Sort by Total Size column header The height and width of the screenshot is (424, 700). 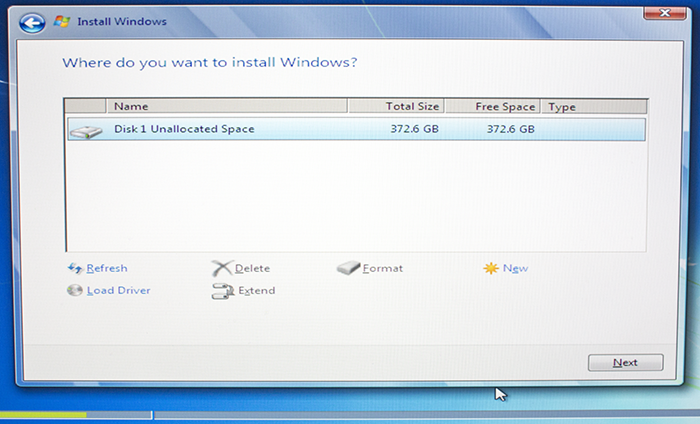(396, 106)
